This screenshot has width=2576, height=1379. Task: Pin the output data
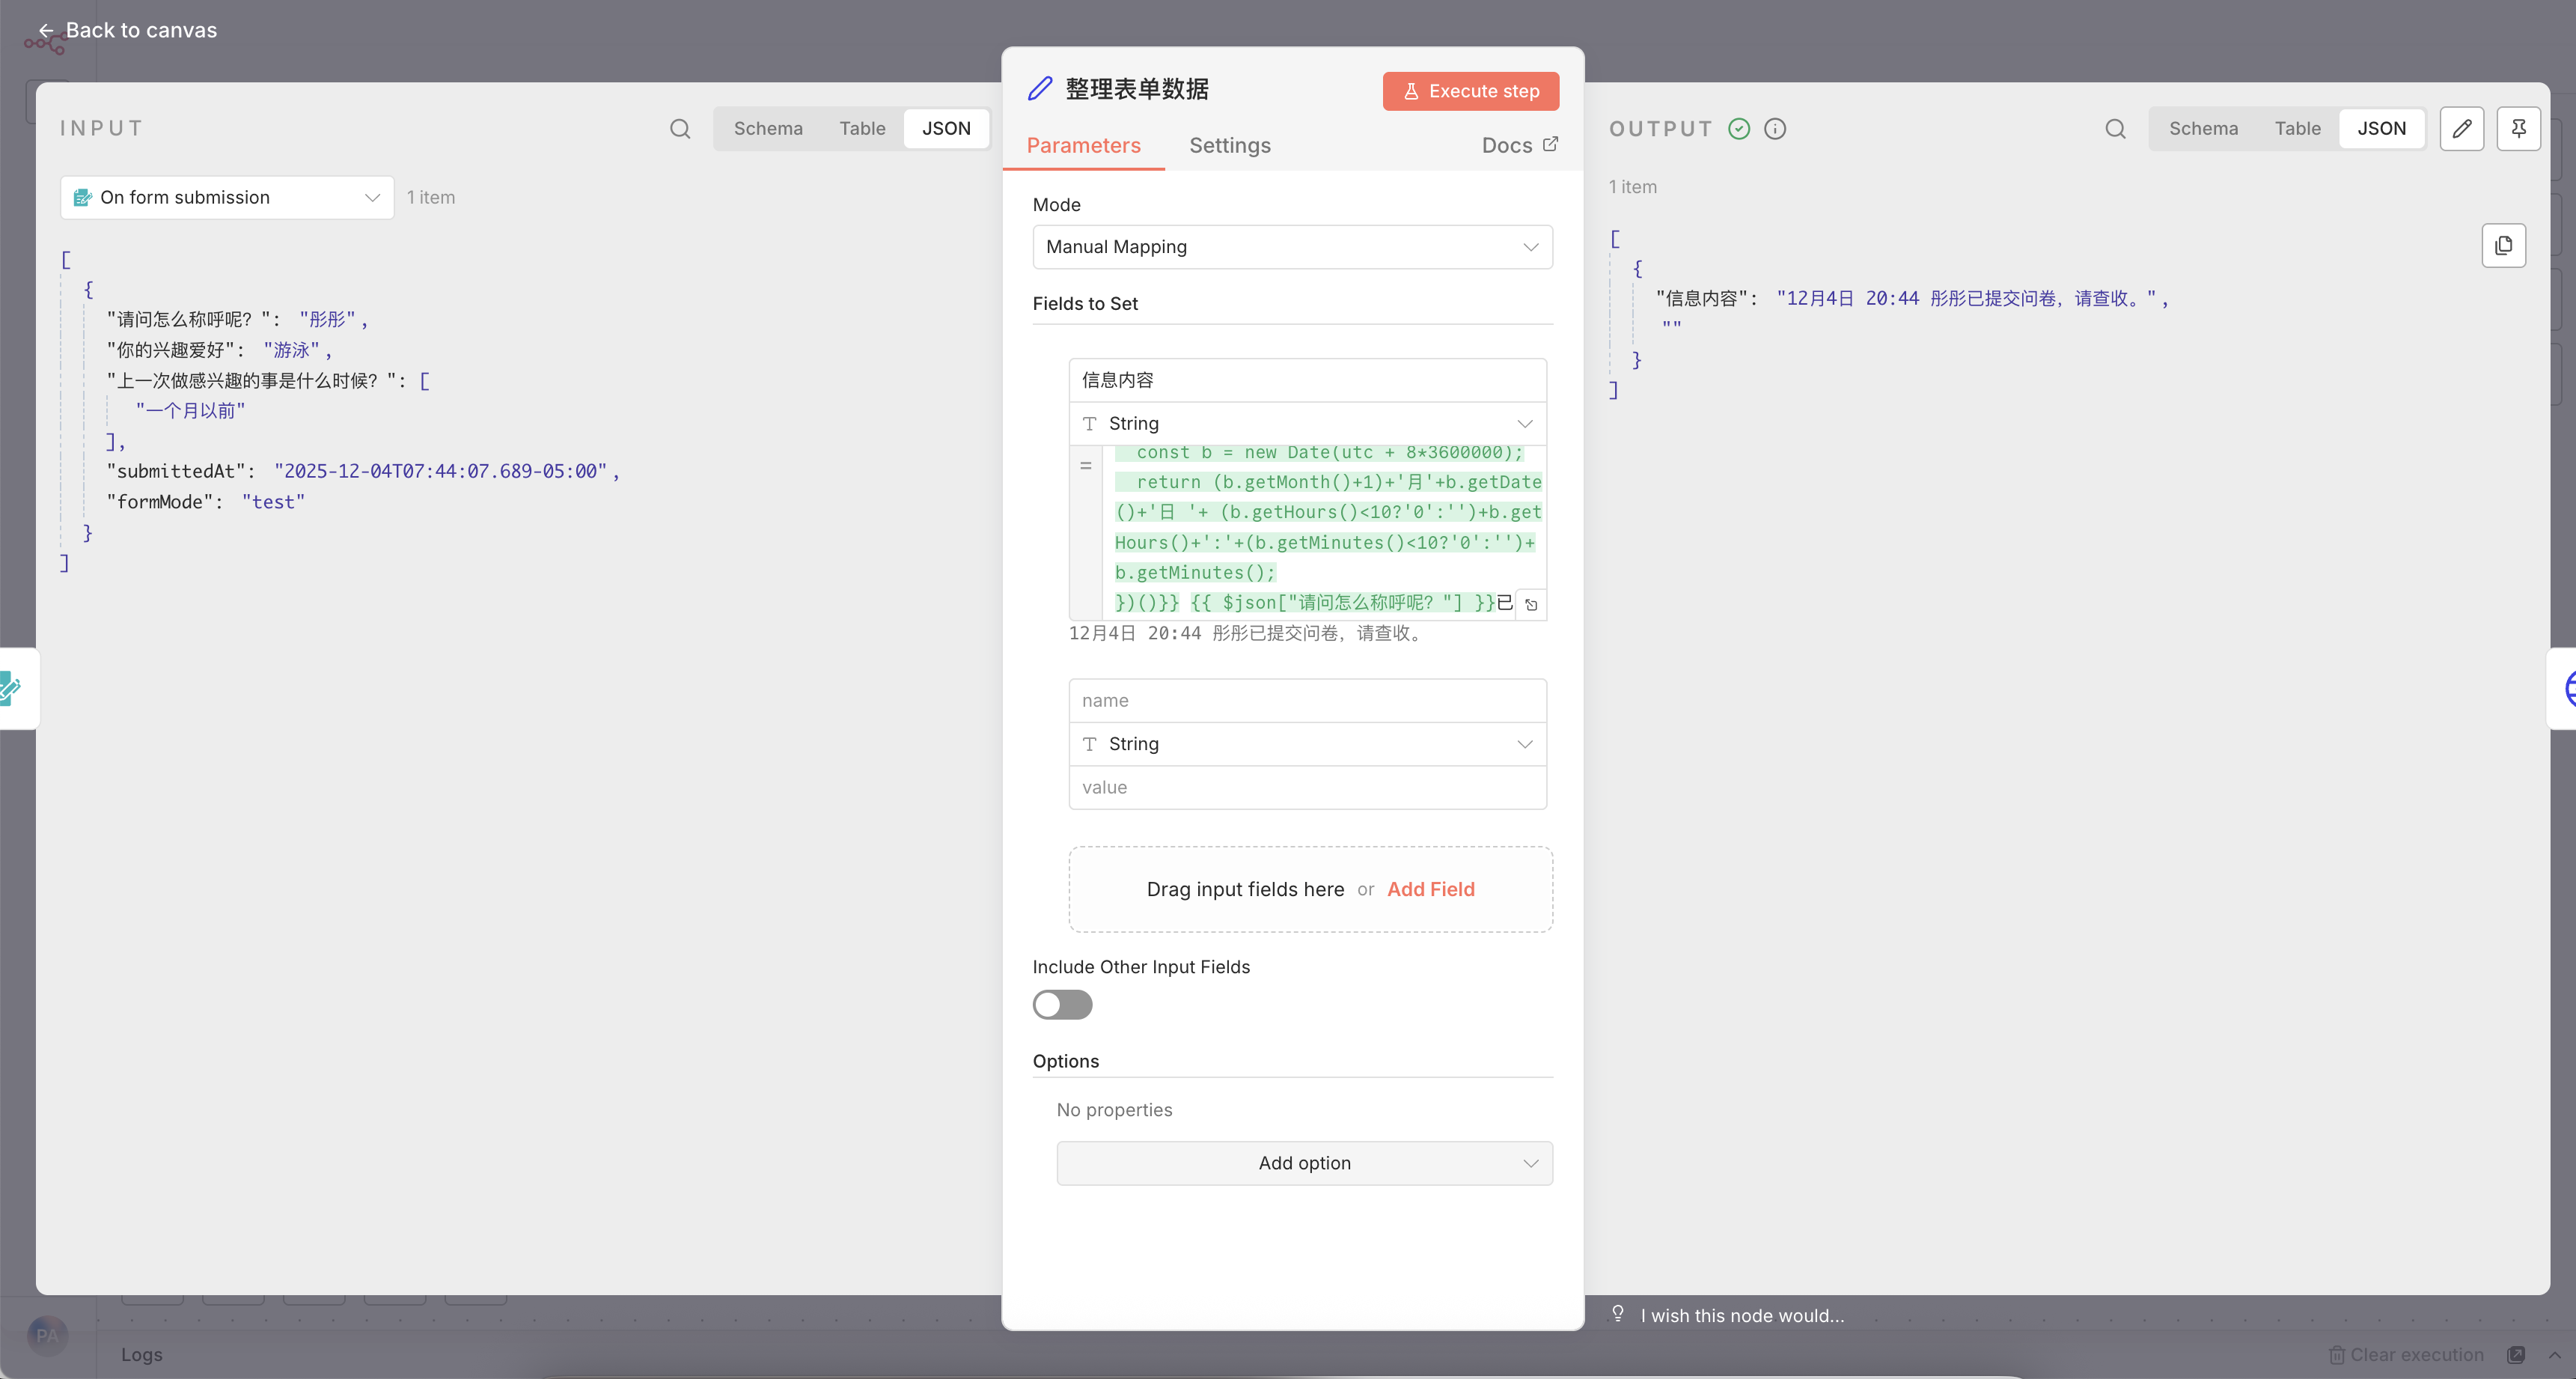tap(2518, 128)
